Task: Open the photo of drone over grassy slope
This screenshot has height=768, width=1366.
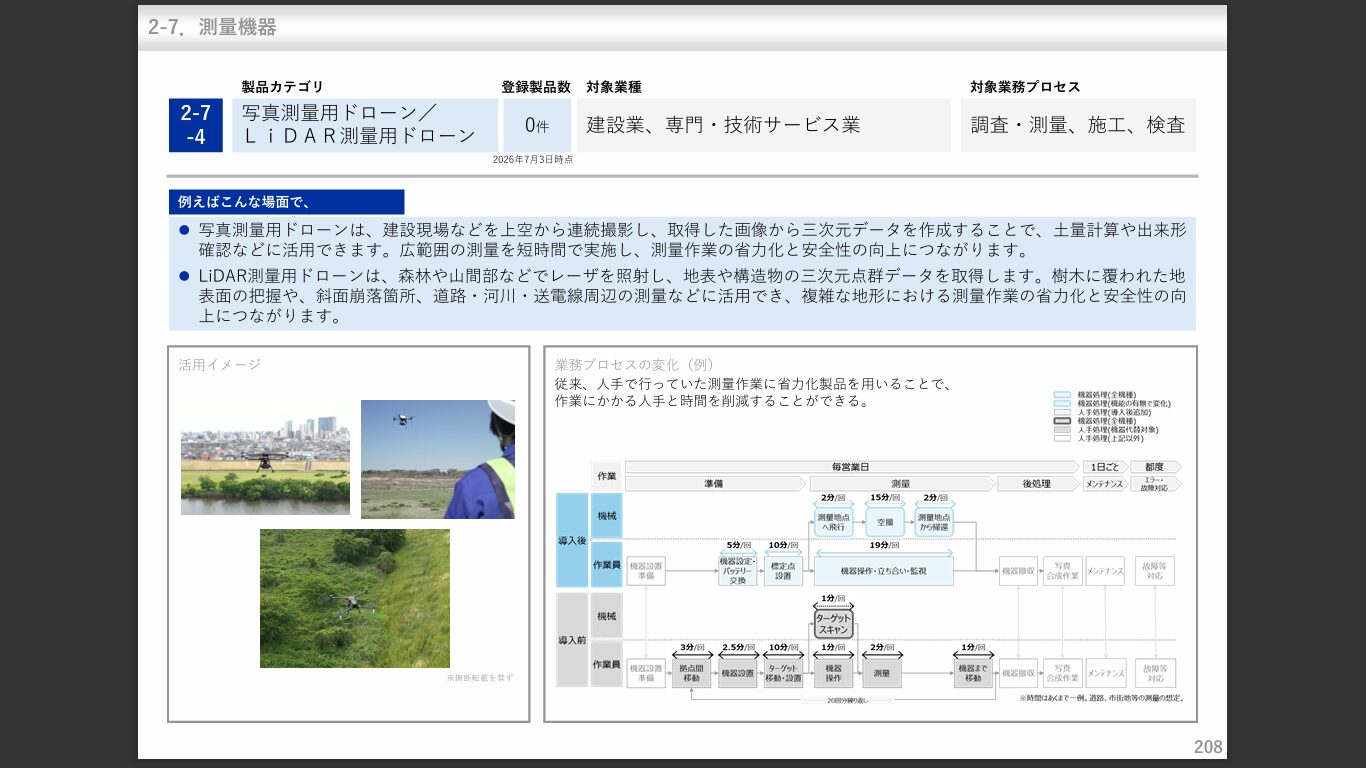Action: (x=355, y=598)
